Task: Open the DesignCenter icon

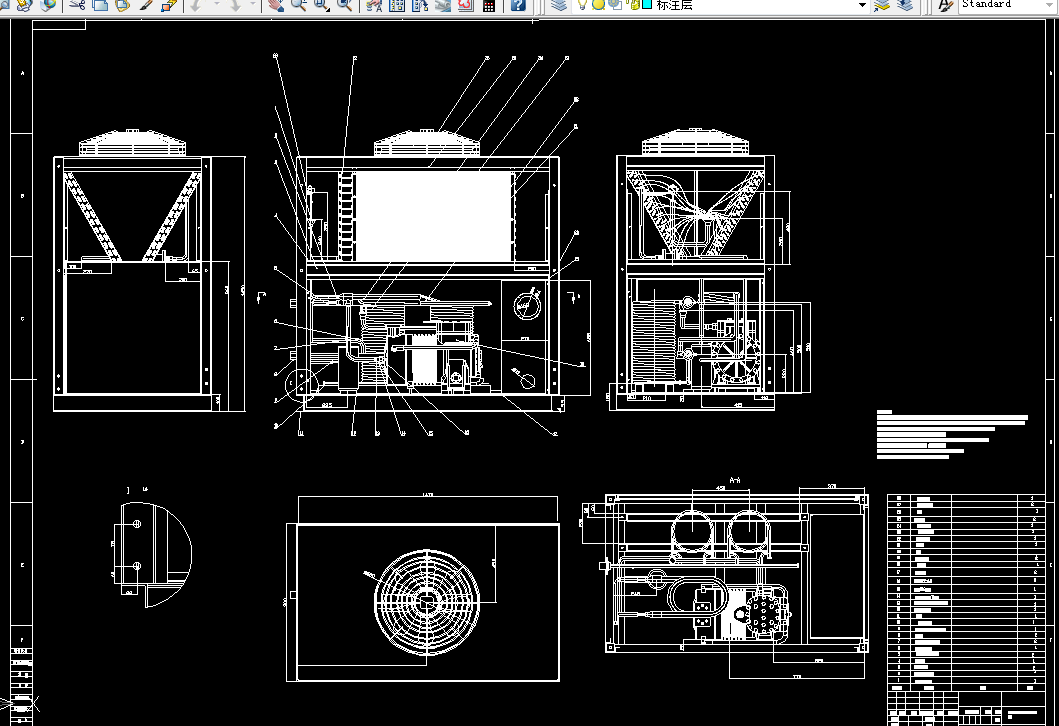Action: tap(397, 5)
